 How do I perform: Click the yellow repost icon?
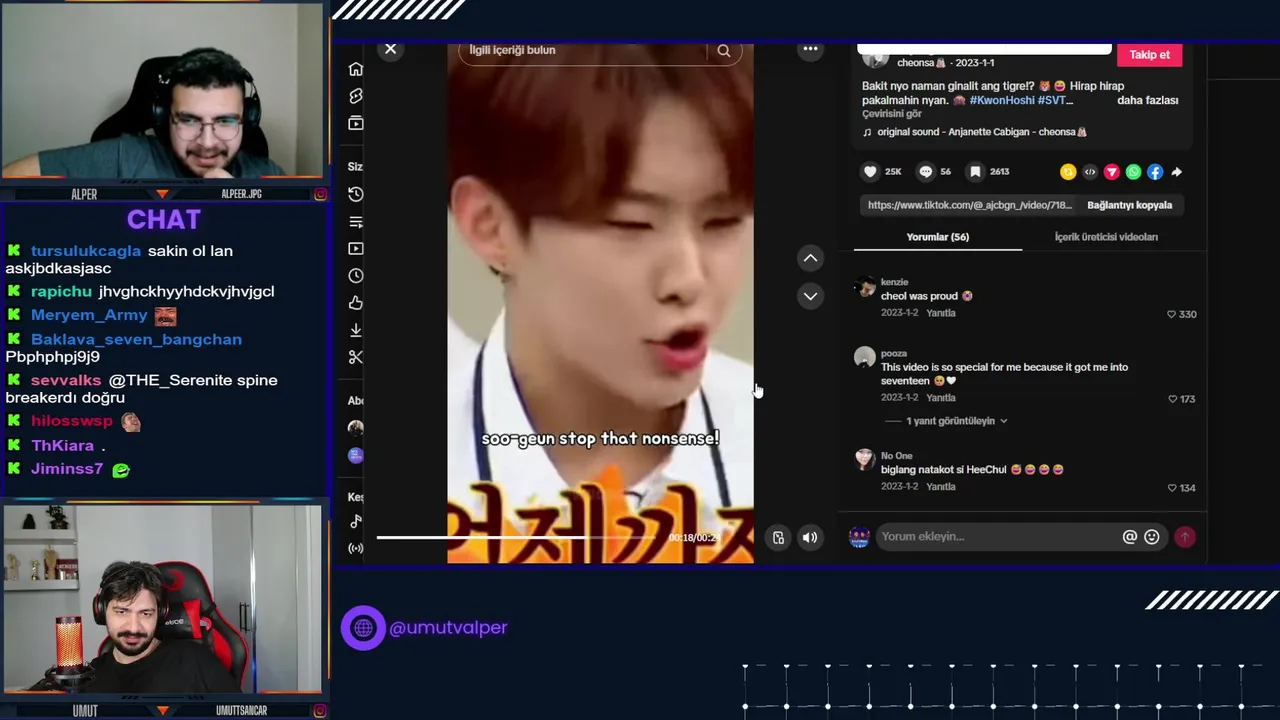point(1068,172)
